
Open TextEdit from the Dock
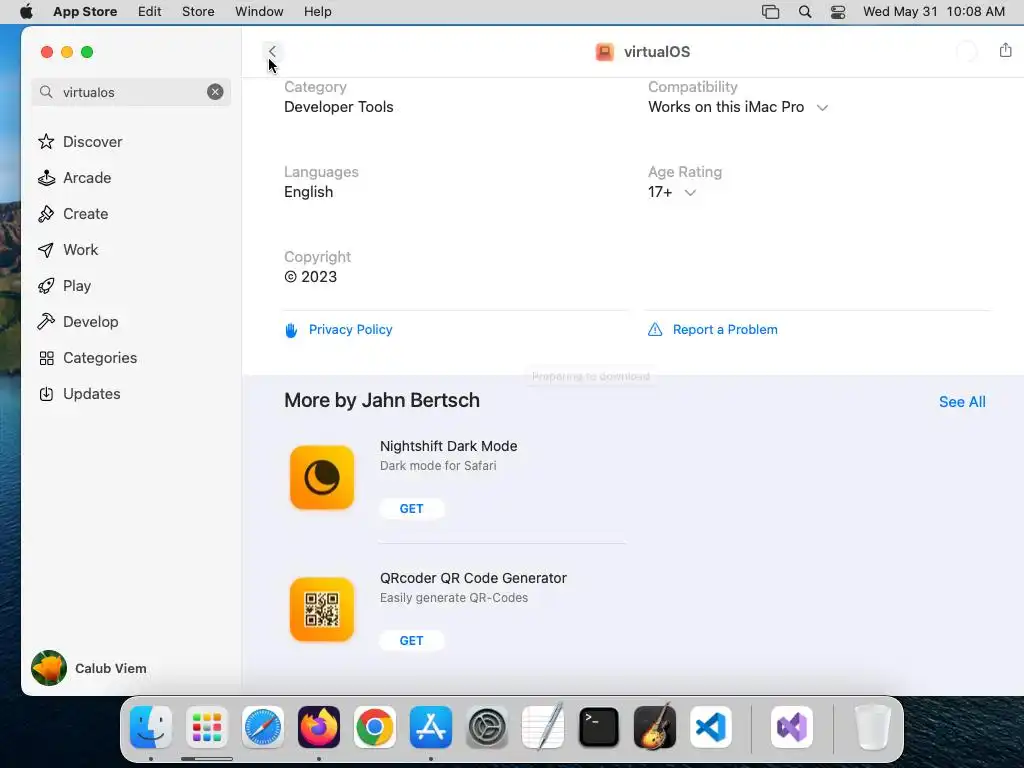pos(543,727)
